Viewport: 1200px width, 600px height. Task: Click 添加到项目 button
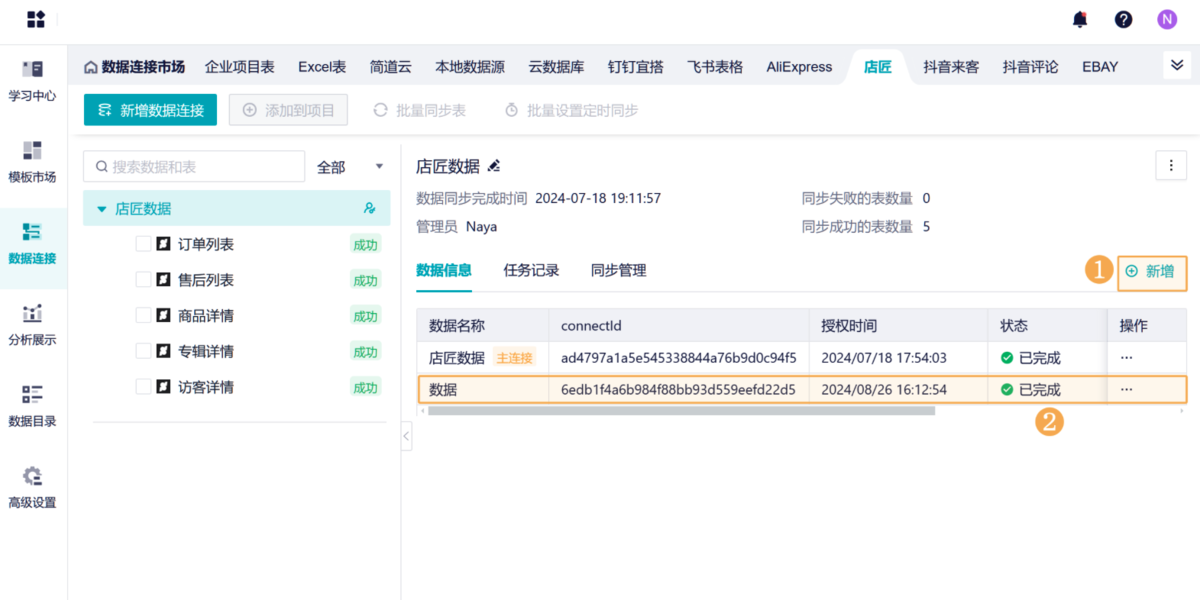288,110
